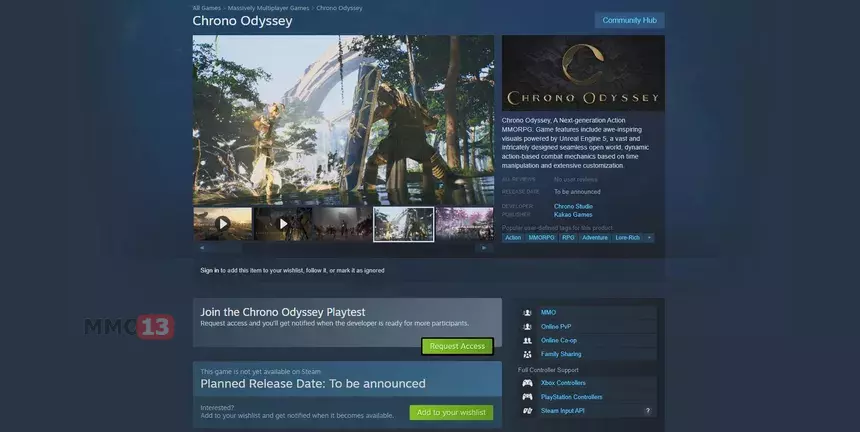
Task: Click the MMO category icon
Action: tap(527, 312)
